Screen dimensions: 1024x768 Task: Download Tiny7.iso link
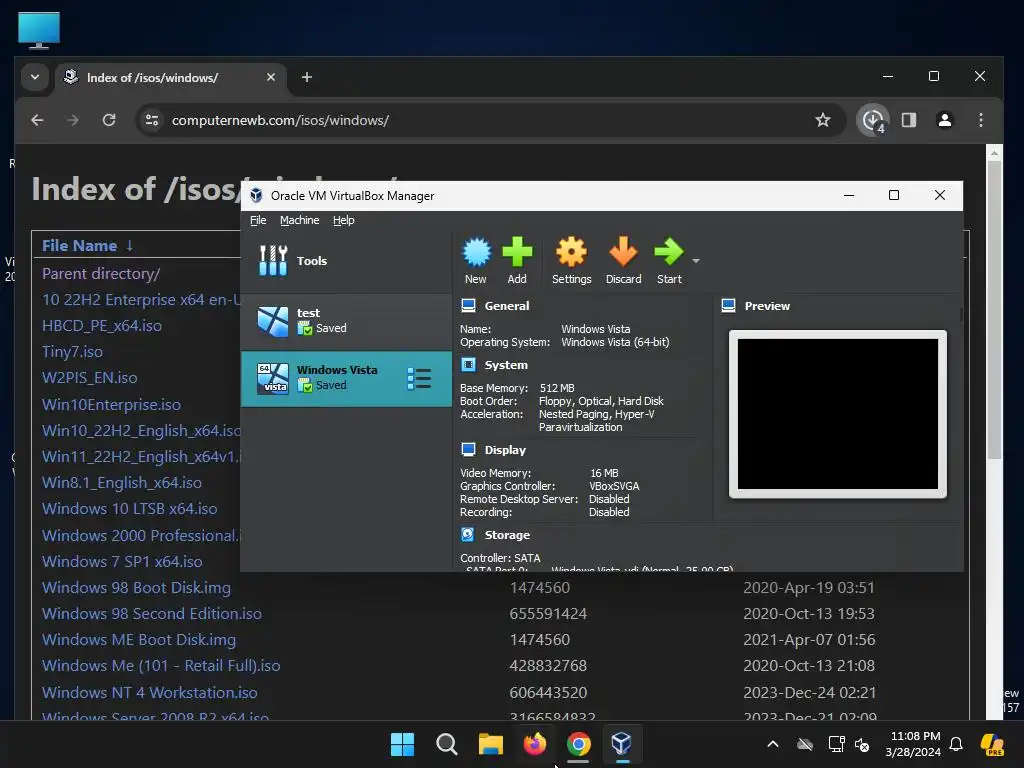tap(72, 351)
